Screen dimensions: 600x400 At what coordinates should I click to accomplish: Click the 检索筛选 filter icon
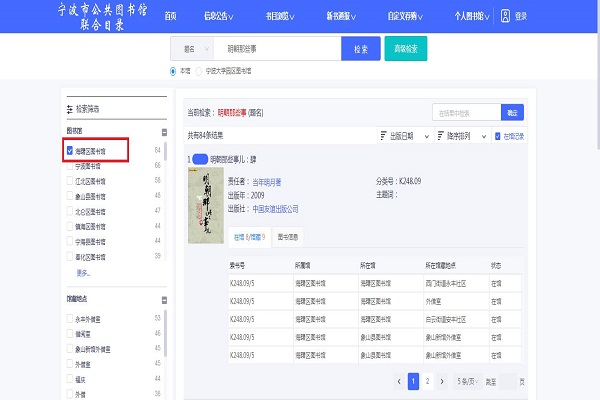pyautogui.click(x=70, y=108)
